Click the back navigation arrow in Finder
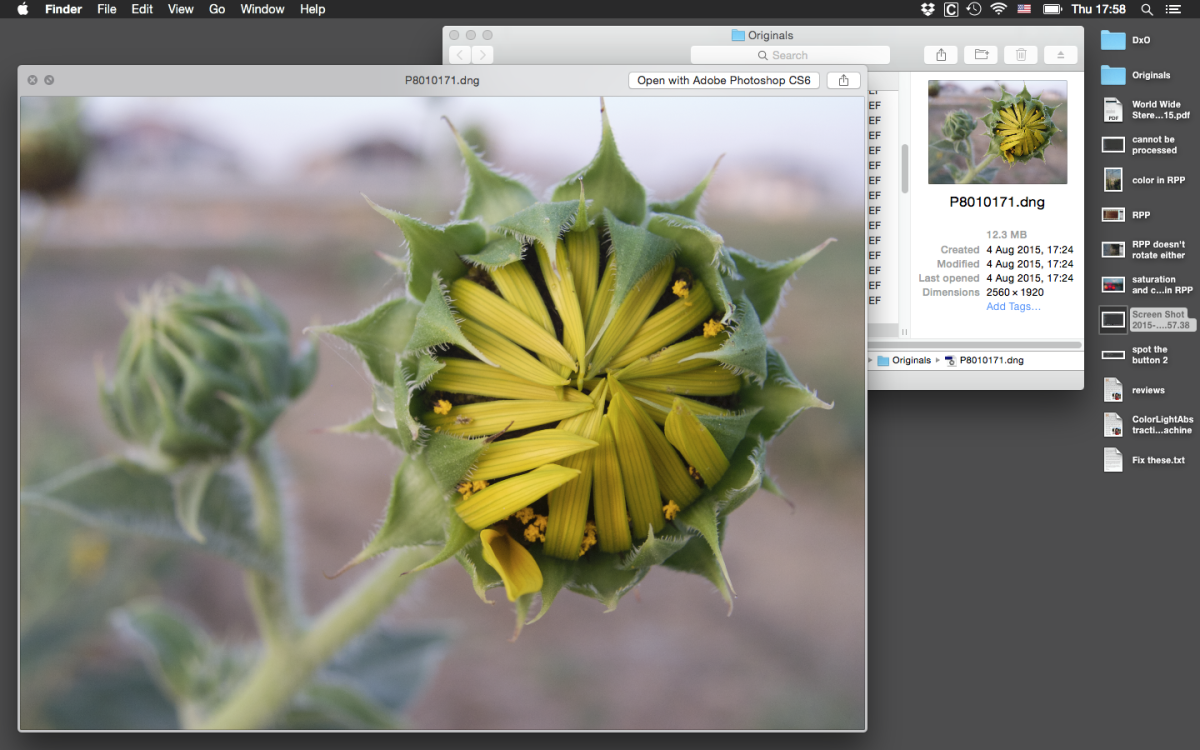 click(459, 54)
